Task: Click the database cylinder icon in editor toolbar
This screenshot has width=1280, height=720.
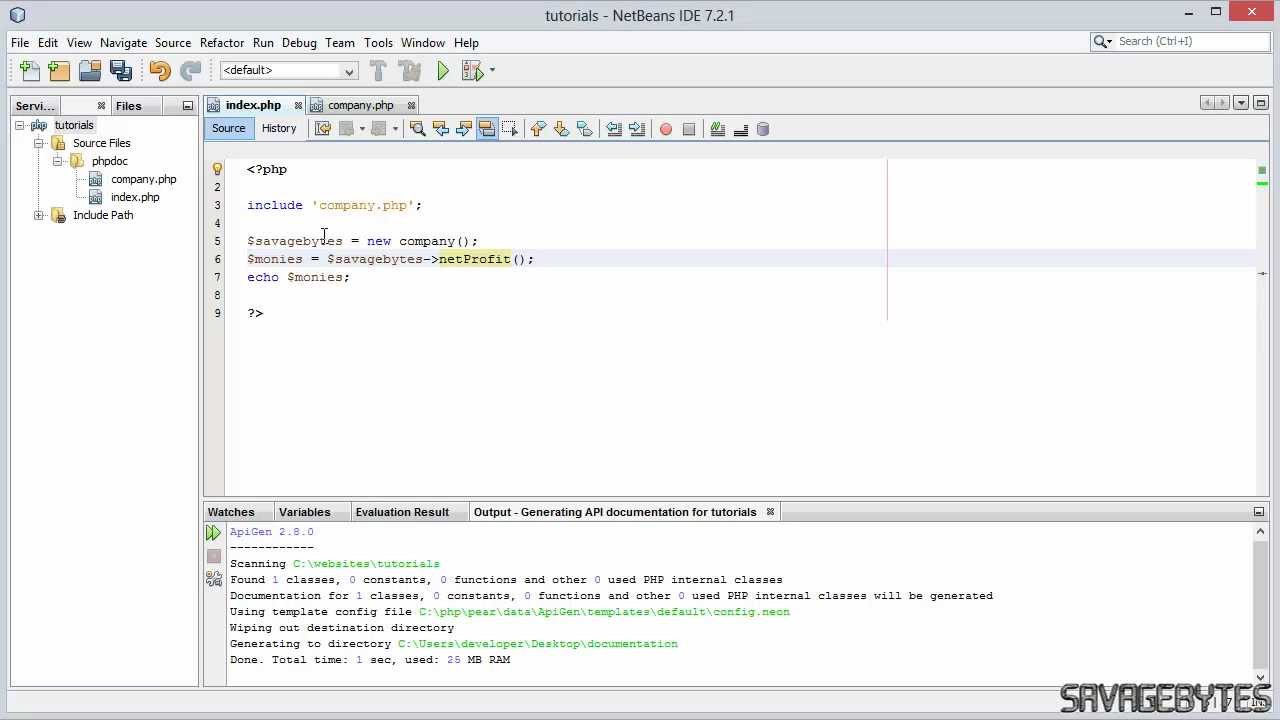Action: point(763,129)
